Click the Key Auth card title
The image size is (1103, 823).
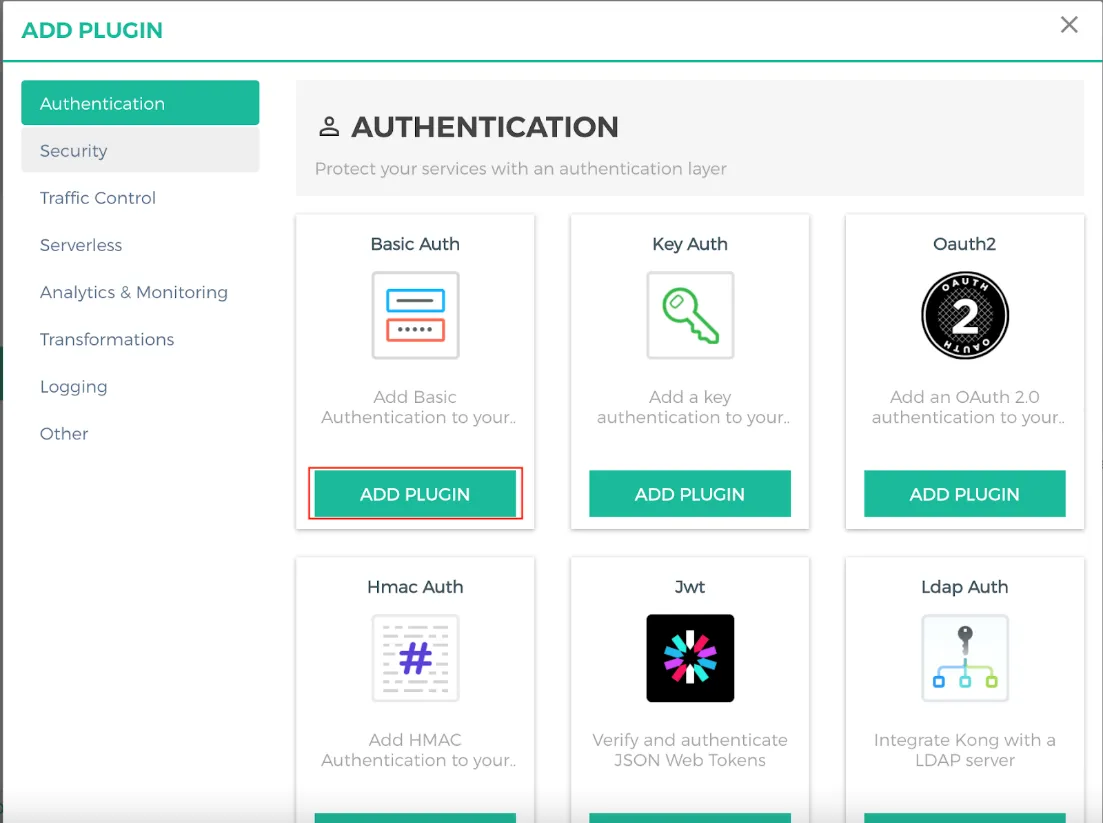click(x=690, y=244)
